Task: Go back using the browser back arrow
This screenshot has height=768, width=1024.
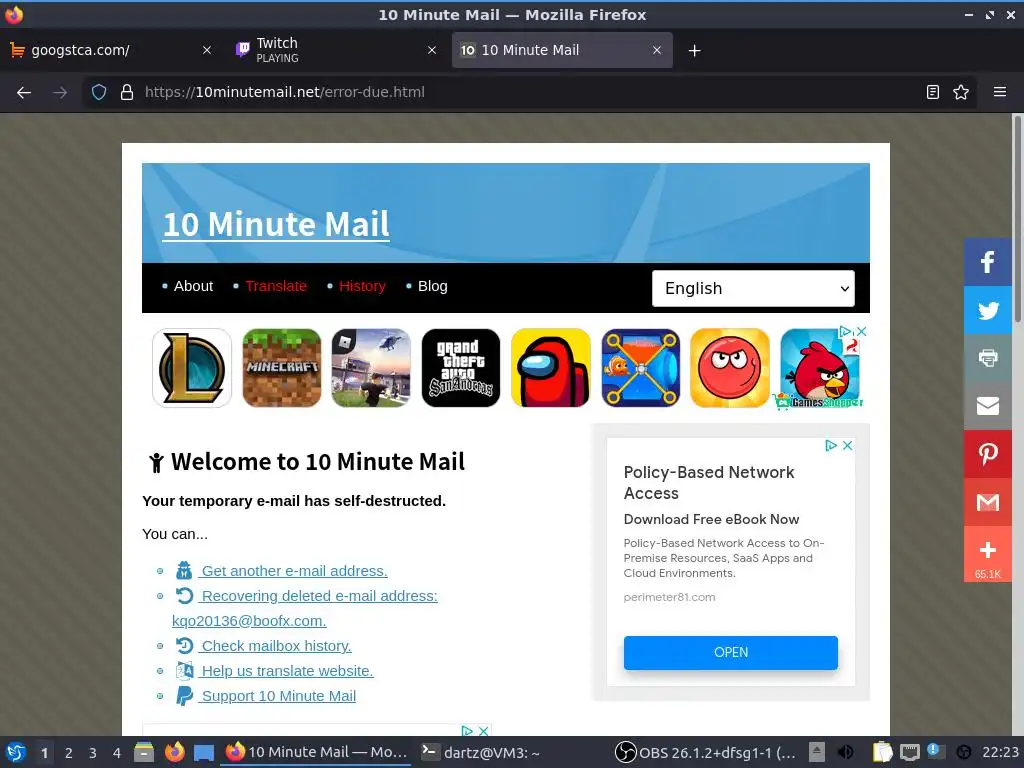Action: pos(24,92)
